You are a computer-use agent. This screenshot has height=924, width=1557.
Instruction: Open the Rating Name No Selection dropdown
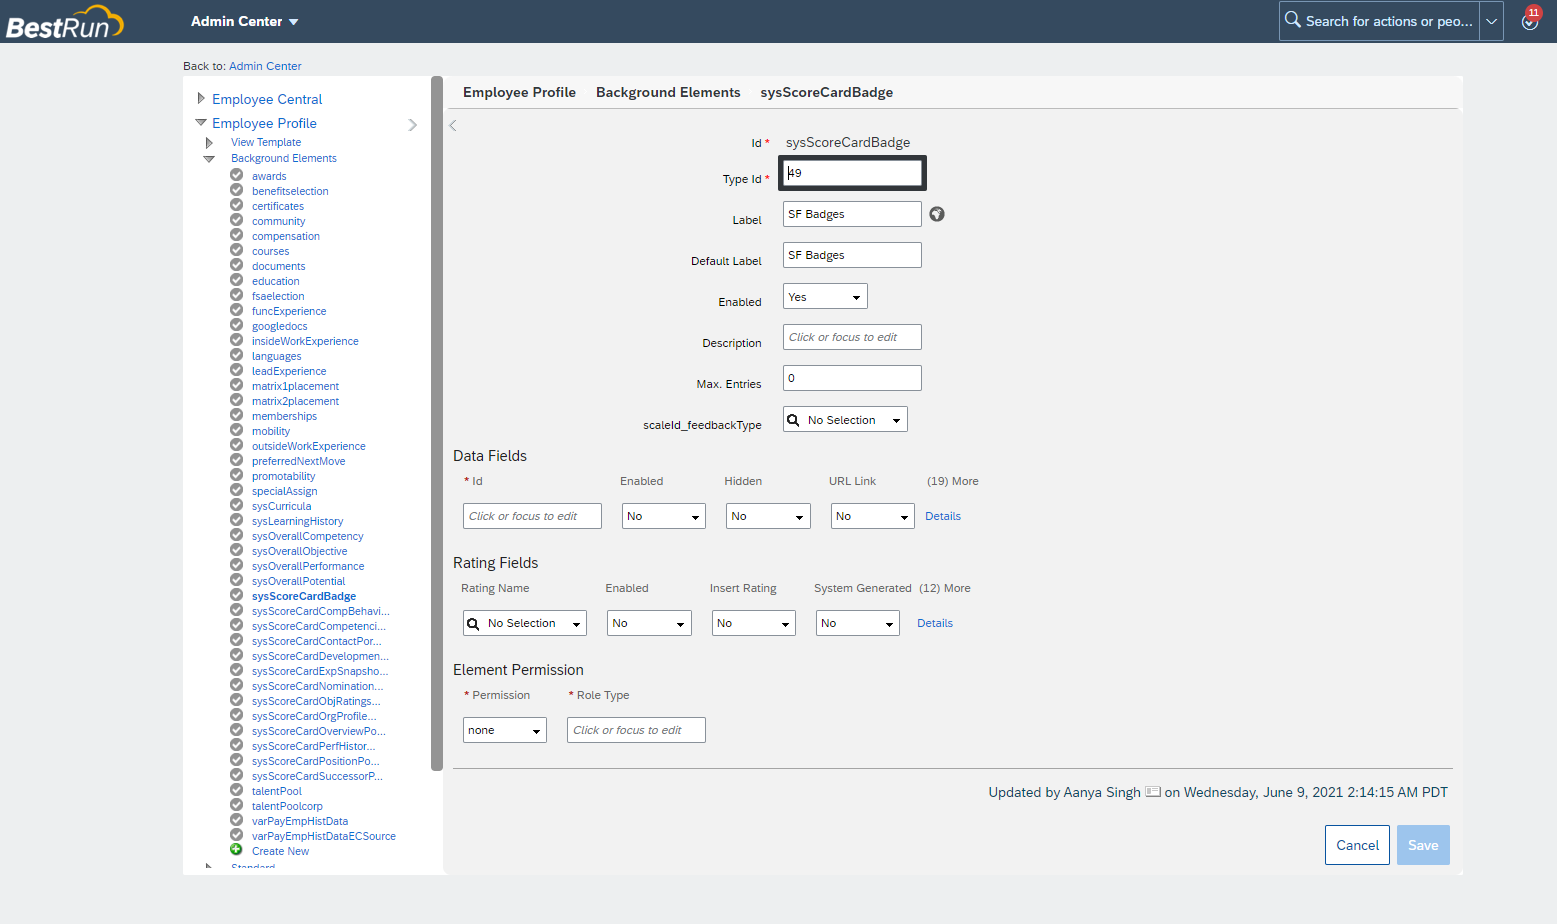(525, 623)
